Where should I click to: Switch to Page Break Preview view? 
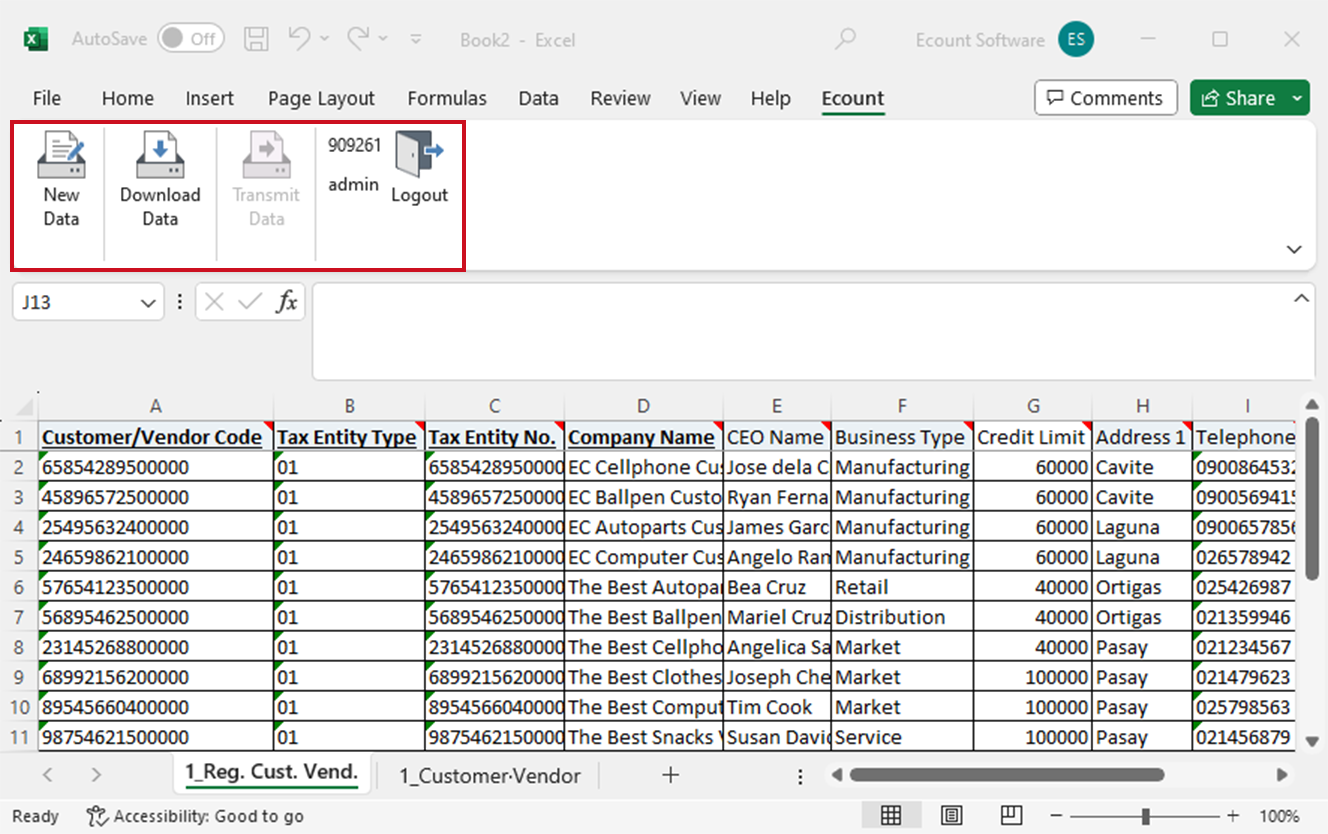pyautogui.click(x=1012, y=815)
